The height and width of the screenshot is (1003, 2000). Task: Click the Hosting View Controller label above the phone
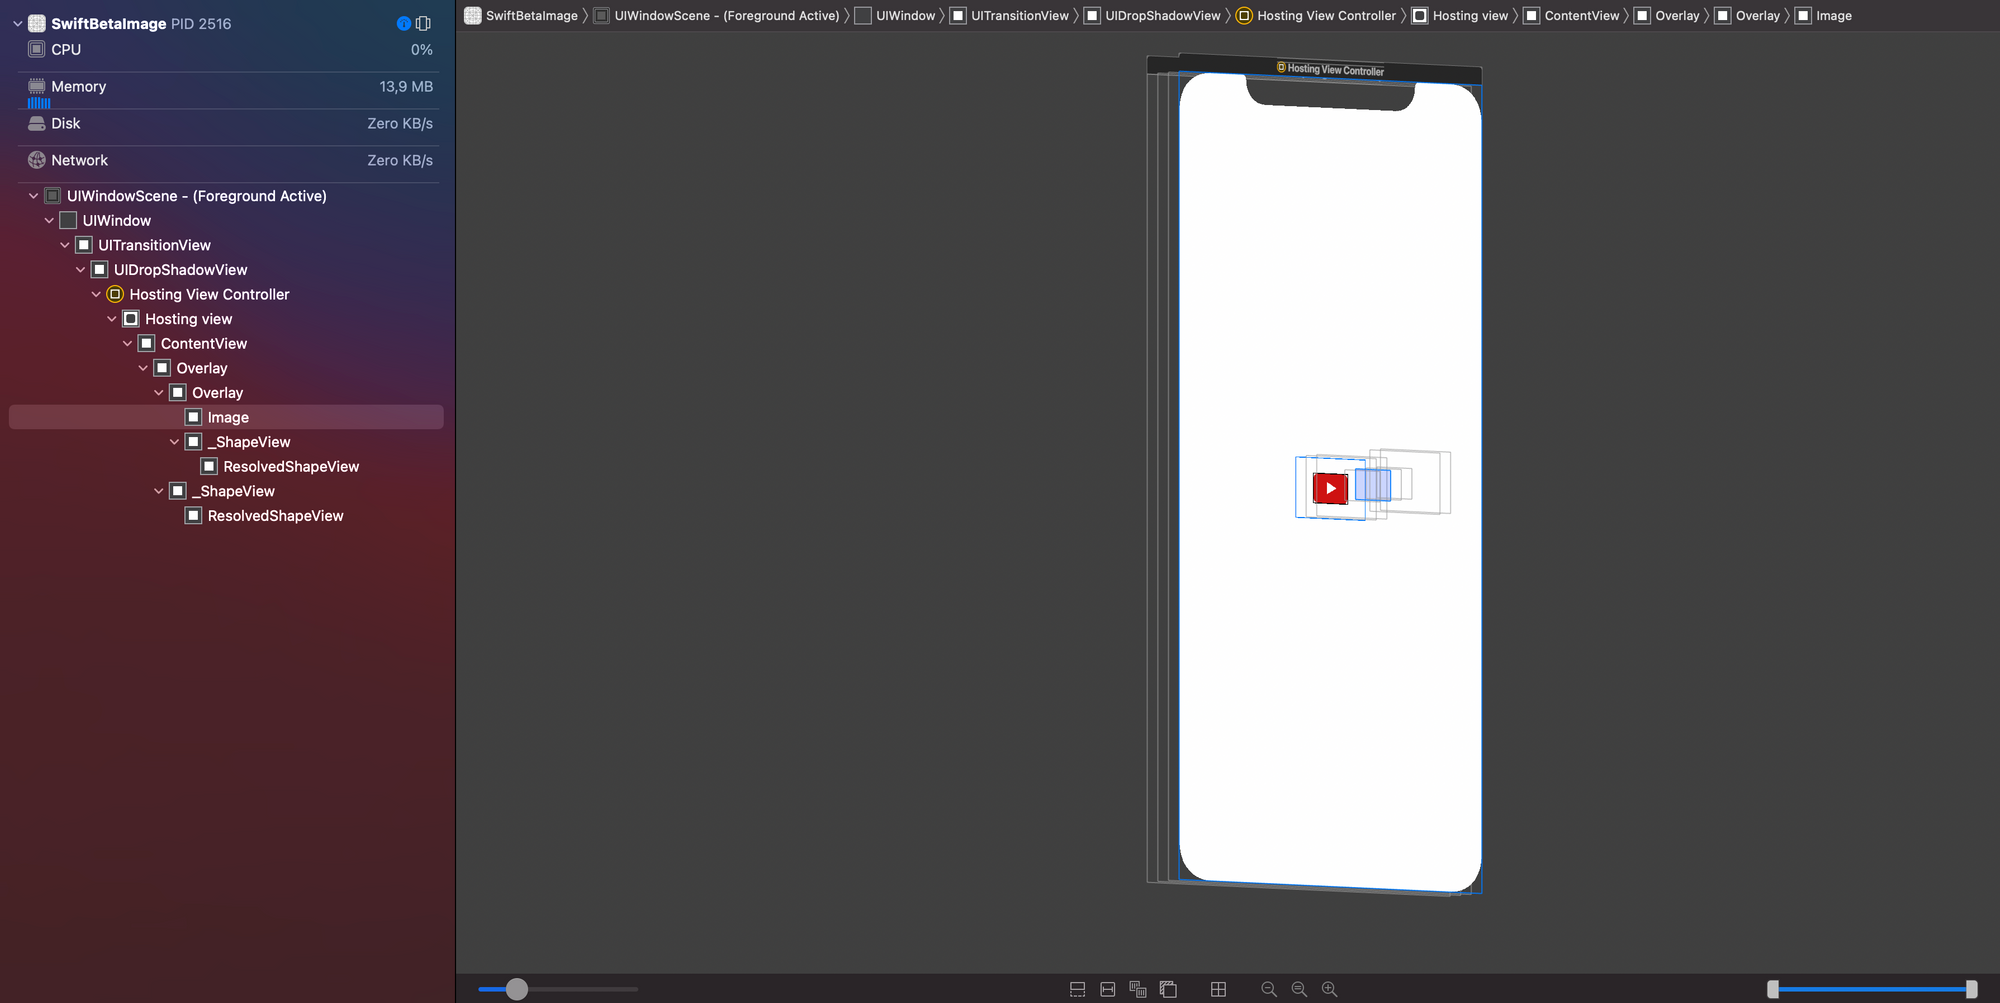click(1330, 70)
